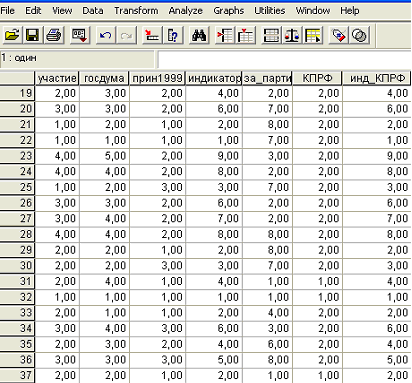Open the Edit menu
The image size is (412, 383).
[33, 11]
